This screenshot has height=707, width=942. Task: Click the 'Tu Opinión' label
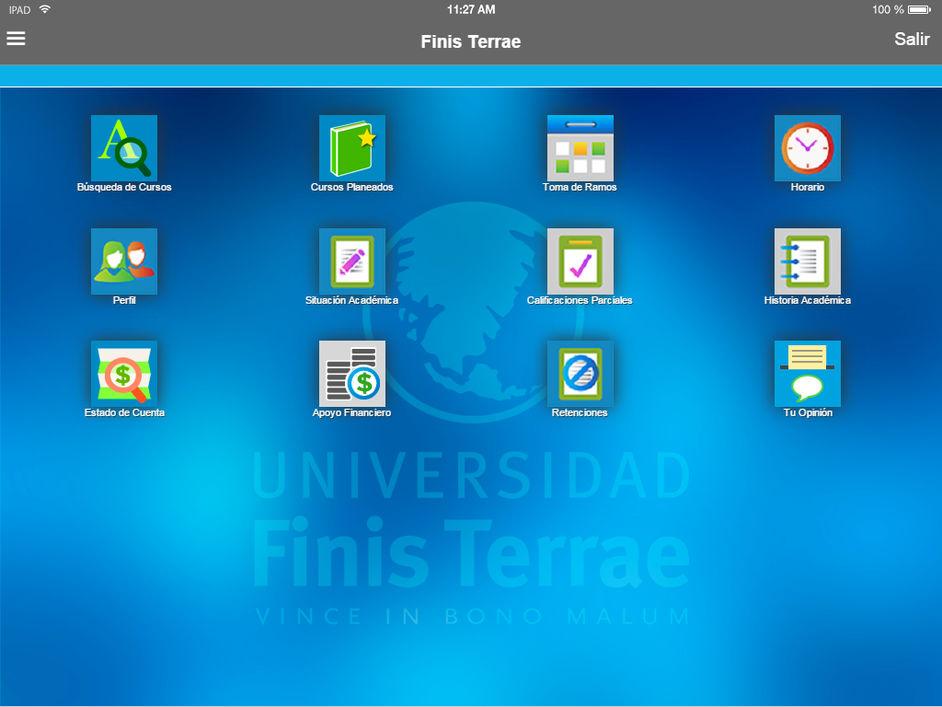coord(808,412)
